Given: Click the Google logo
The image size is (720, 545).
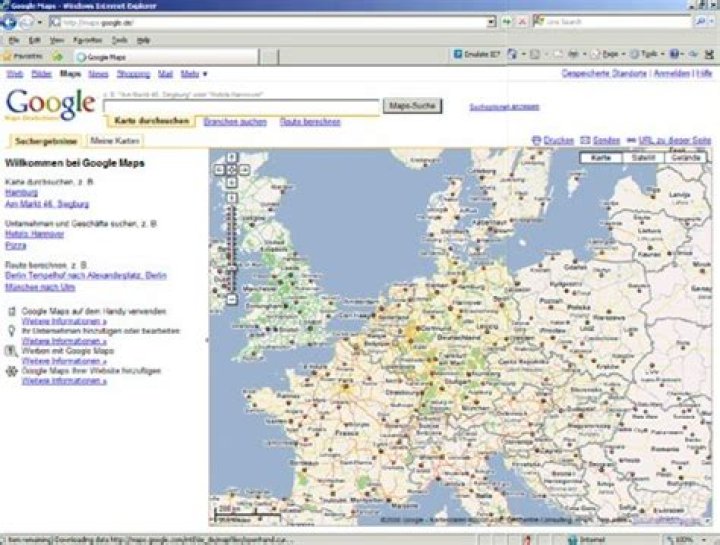Looking at the screenshot, I should [x=51, y=104].
